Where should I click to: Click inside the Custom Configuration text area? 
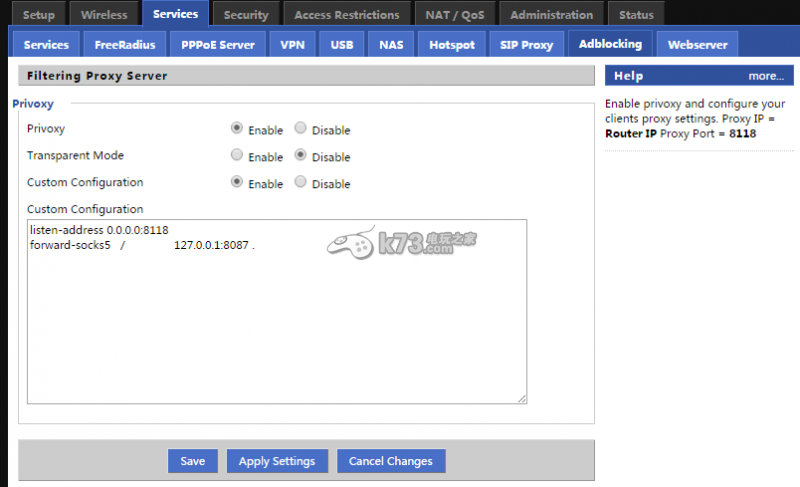(x=277, y=320)
